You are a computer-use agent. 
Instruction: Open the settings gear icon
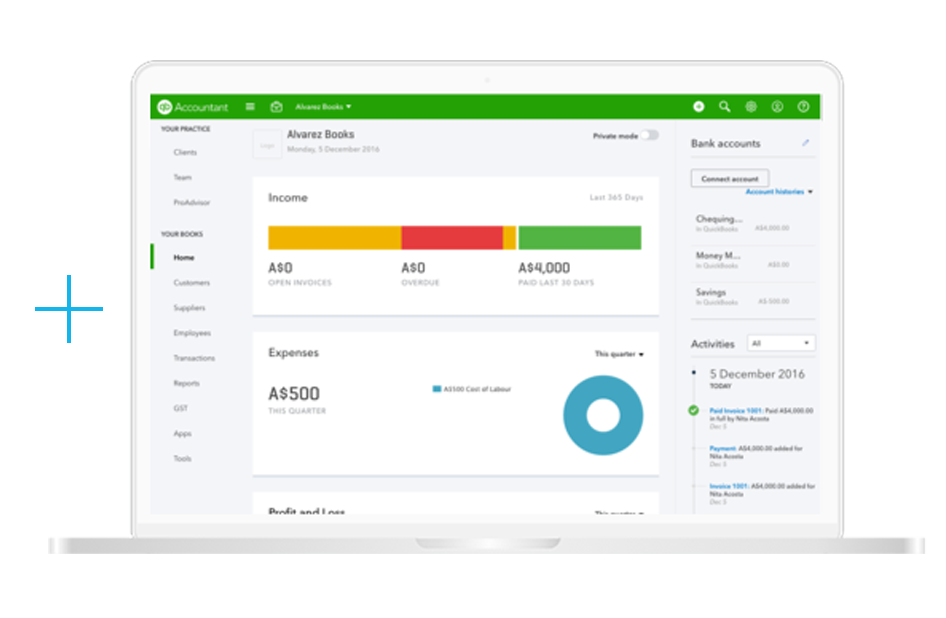click(751, 107)
